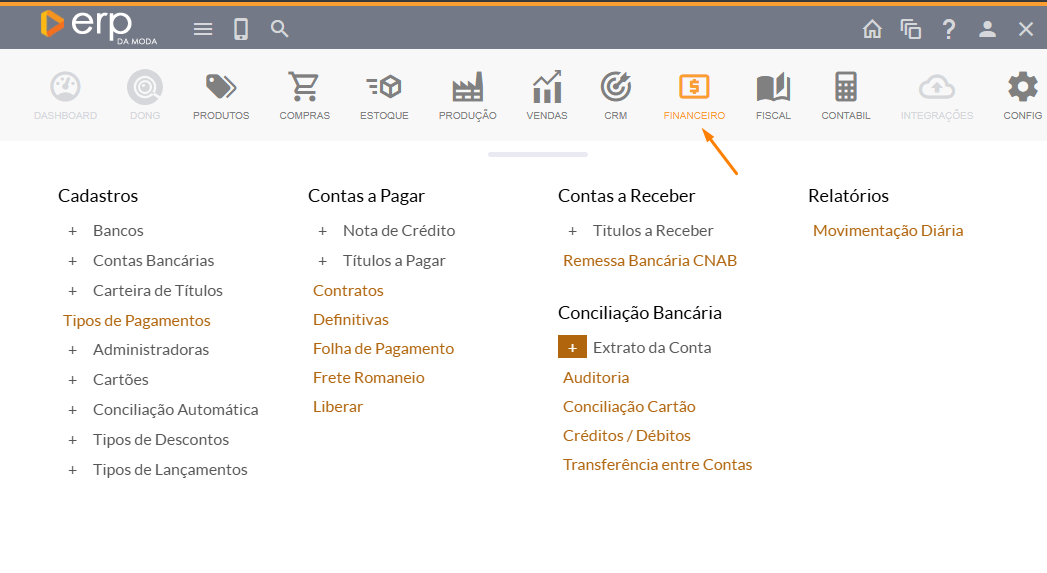Select the Financeiro module tab
The width and height of the screenshot is (1047, 573).
[694, 96]
